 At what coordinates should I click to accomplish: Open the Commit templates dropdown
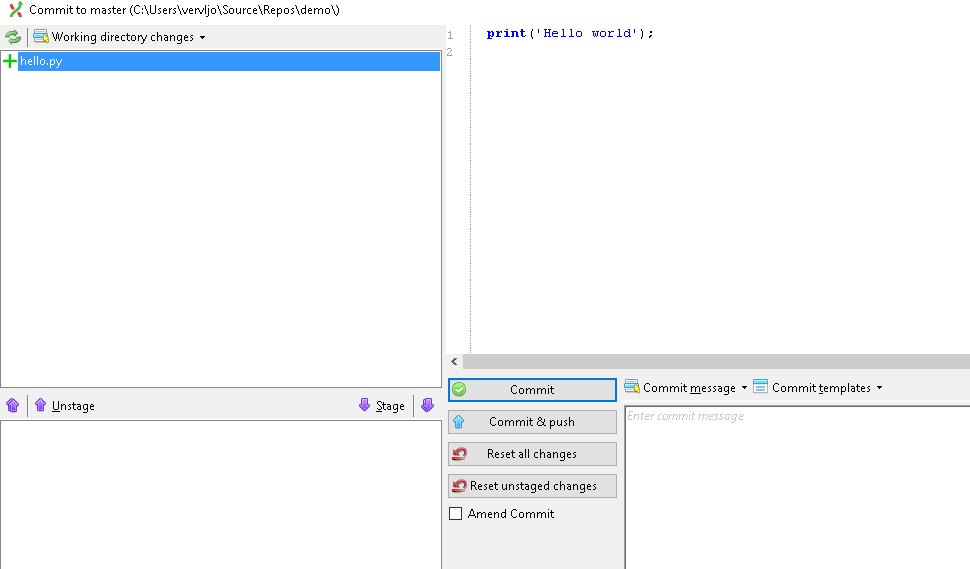818,388
